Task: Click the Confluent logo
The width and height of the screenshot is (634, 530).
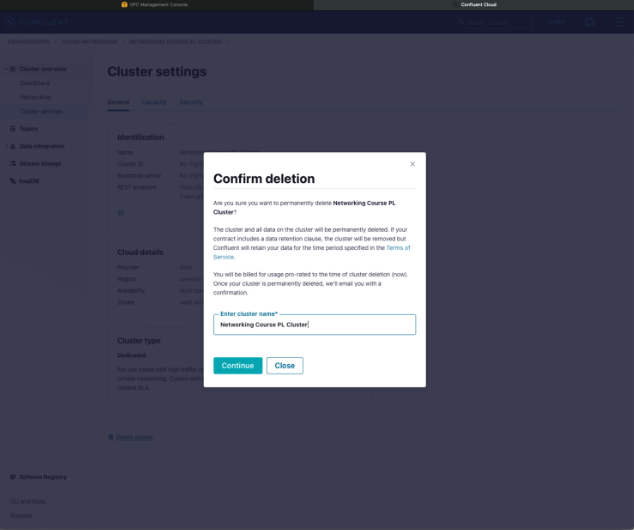Action: pyautogui.click(x=37, y=22)
